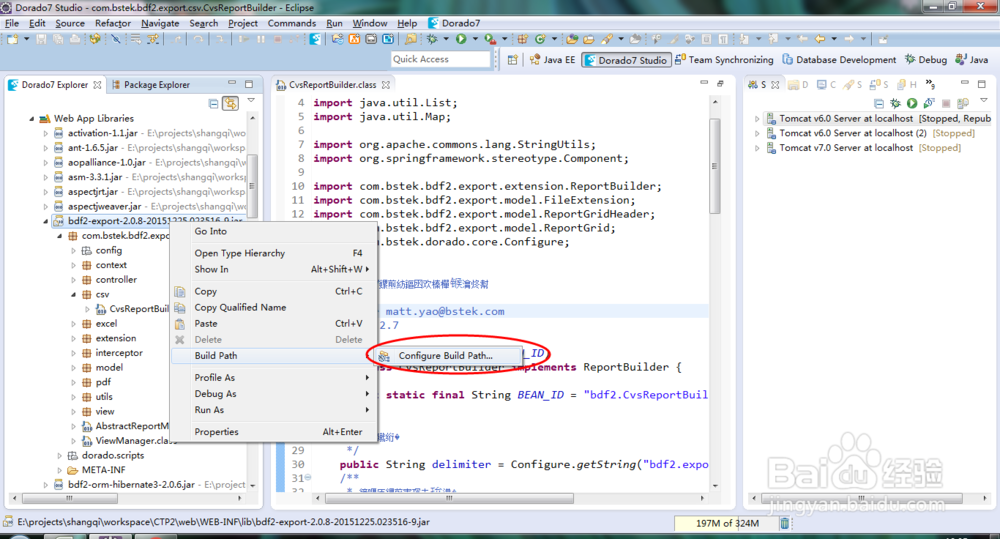Open the Run toolbar dropdown arrow
The width and height of the screenshot is (1000, 539).
475,40
